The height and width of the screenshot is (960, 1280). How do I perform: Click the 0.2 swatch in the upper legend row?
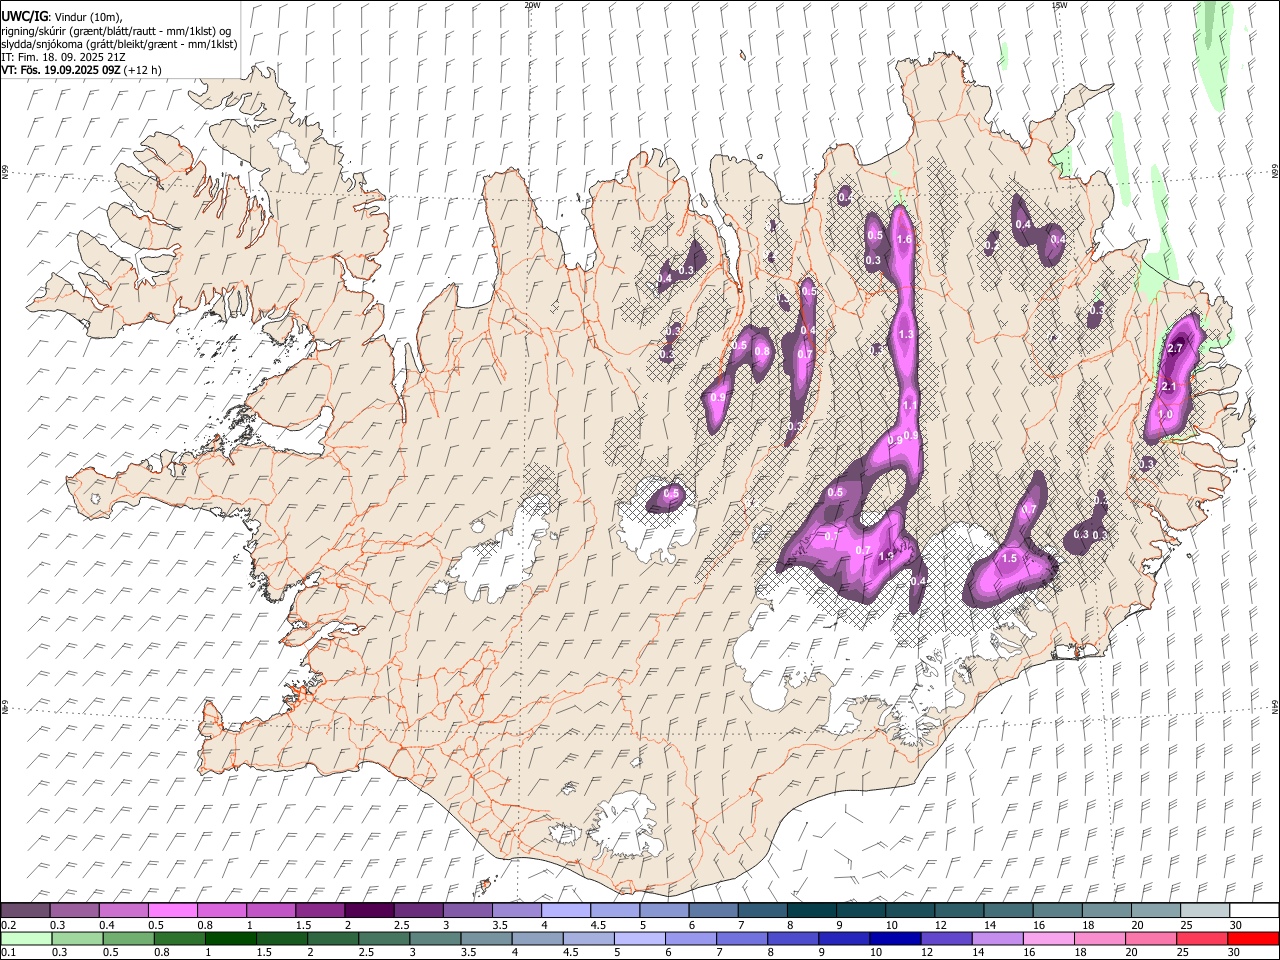(x=26, y=911)
